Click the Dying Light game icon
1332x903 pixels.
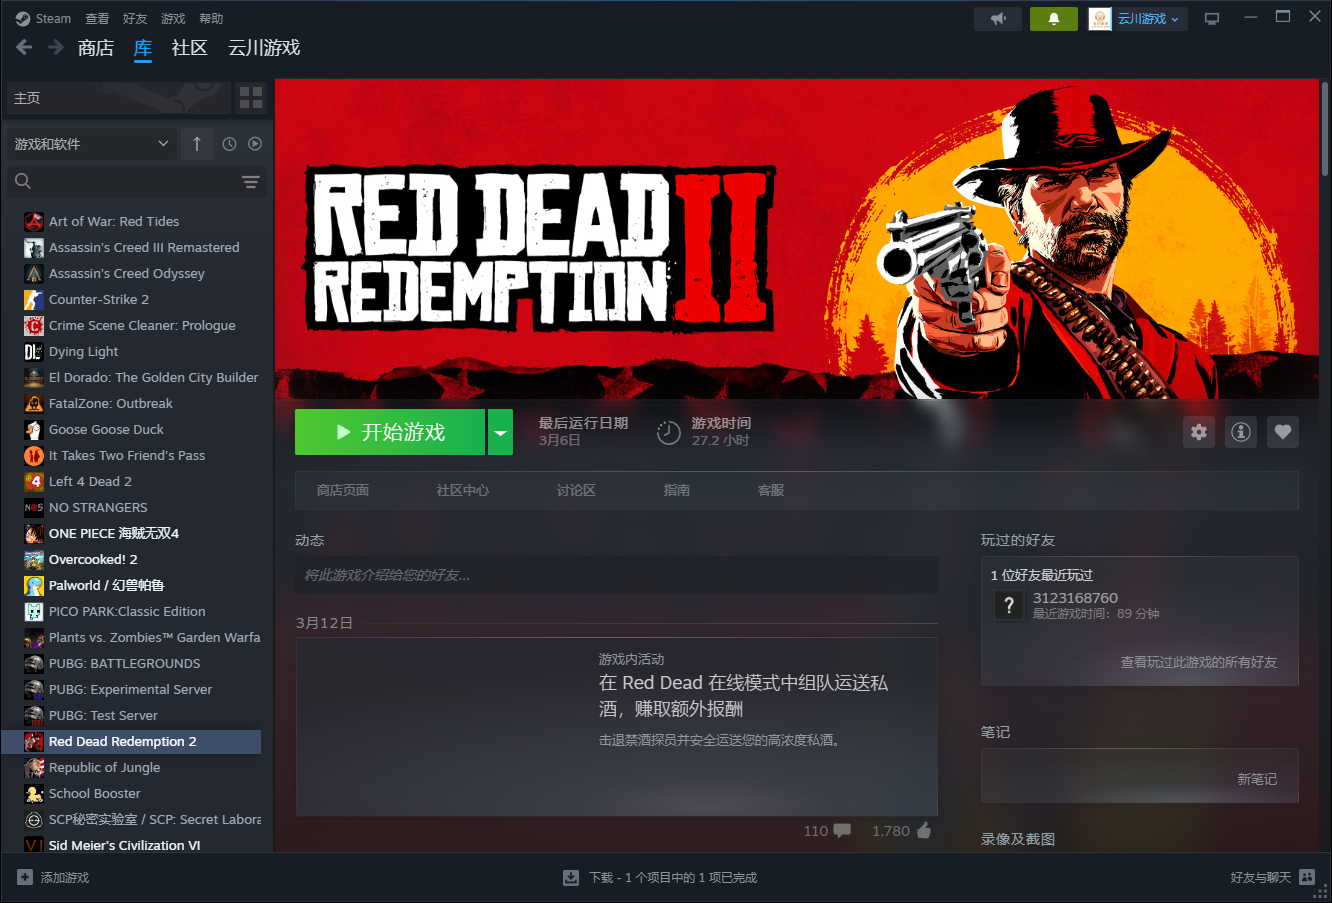pyautogui.click(x=34, y=351)
